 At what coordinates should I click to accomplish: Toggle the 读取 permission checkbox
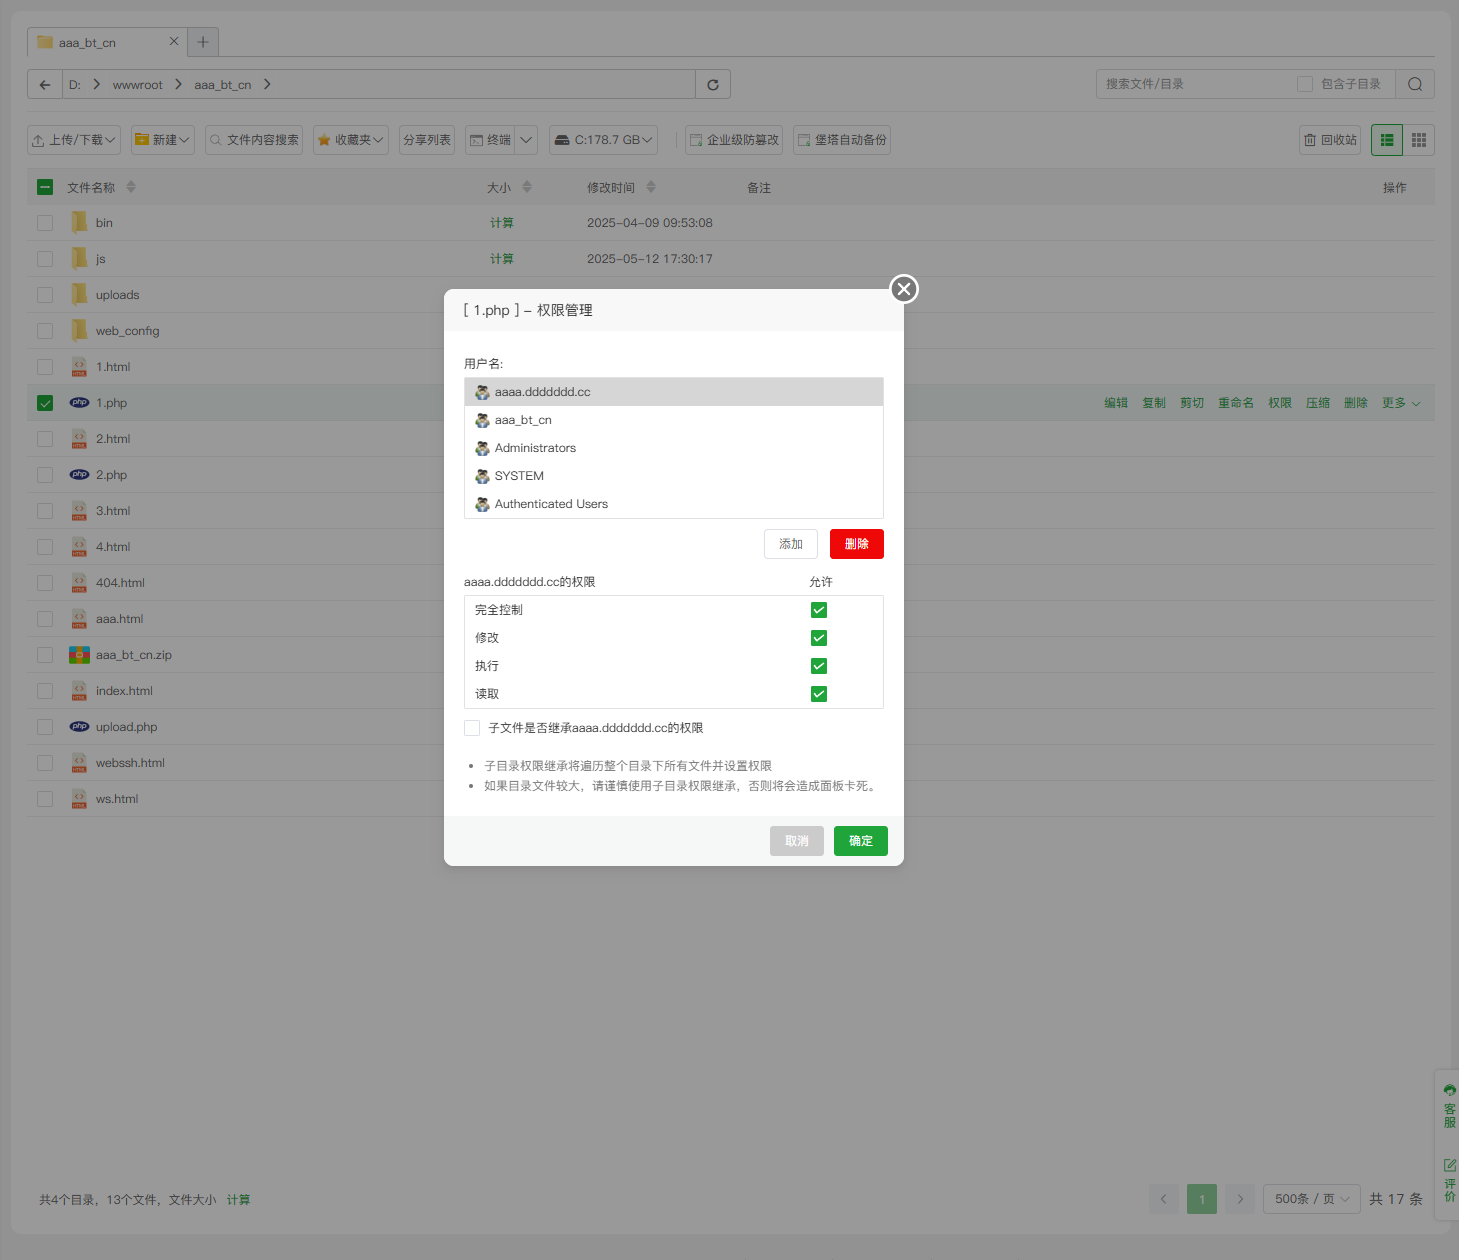[819, 694]
